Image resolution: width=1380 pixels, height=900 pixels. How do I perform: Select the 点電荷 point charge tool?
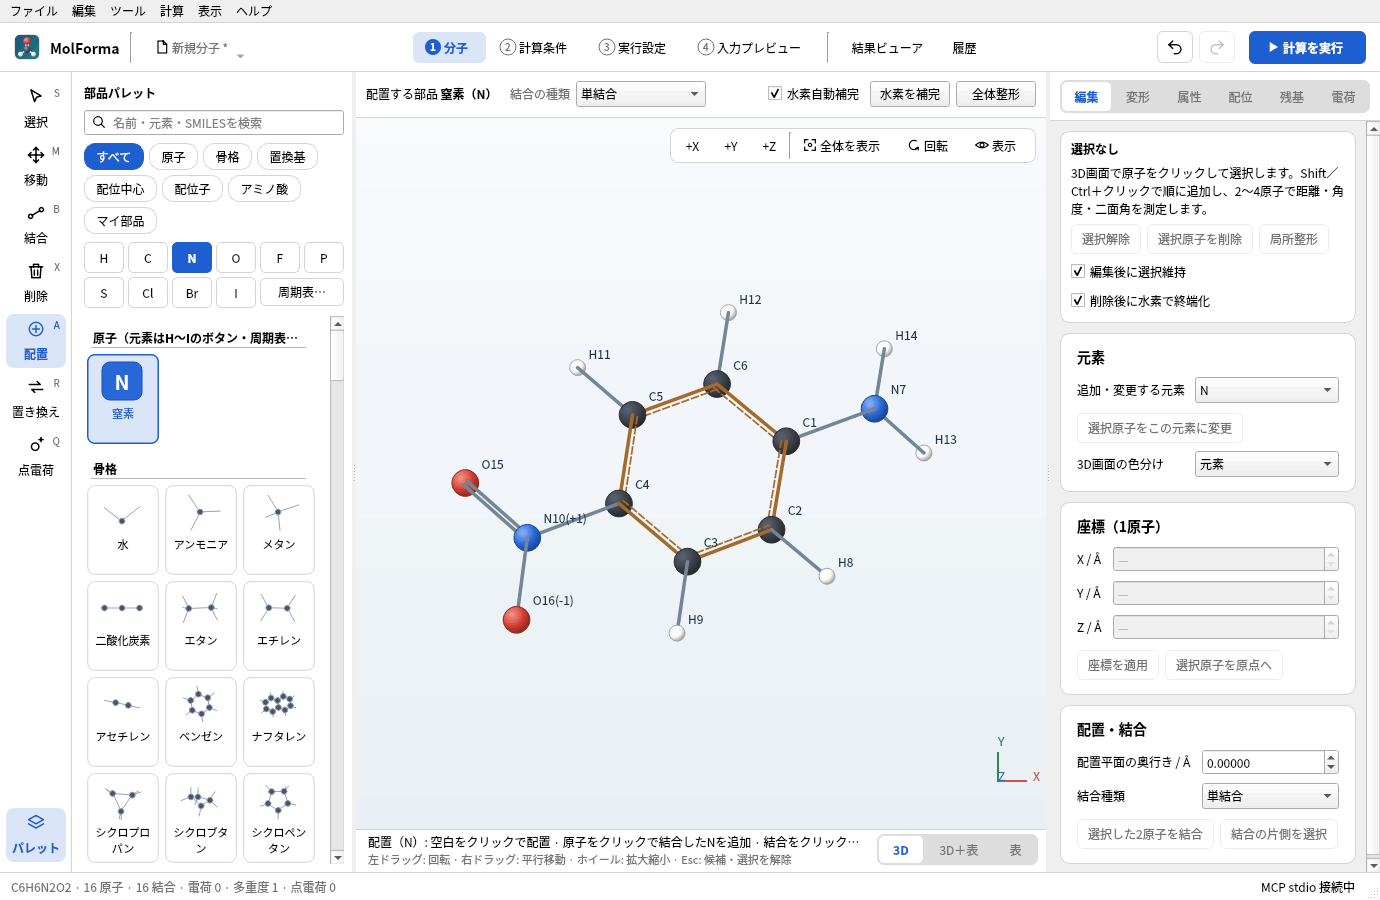tap(36, 456)
